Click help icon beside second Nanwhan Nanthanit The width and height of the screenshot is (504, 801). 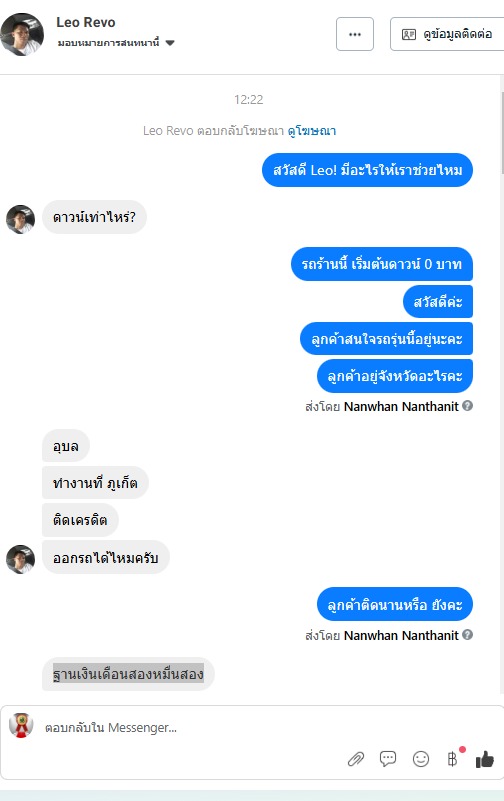coord(467,634)
